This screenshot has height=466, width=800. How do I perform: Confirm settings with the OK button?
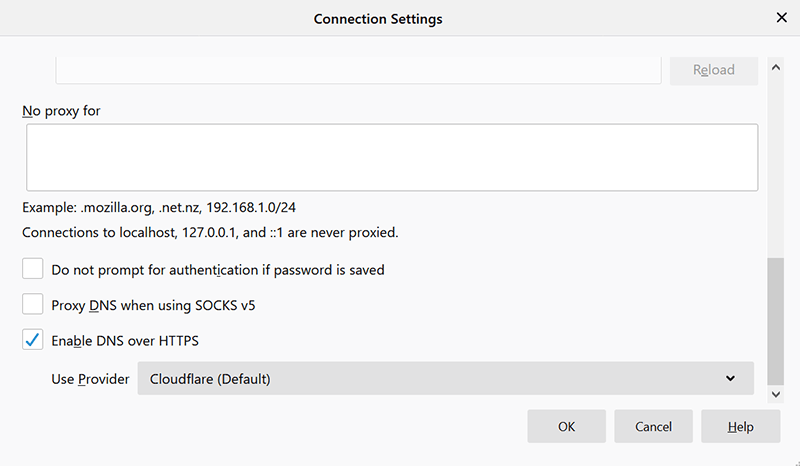pos(566,427)
